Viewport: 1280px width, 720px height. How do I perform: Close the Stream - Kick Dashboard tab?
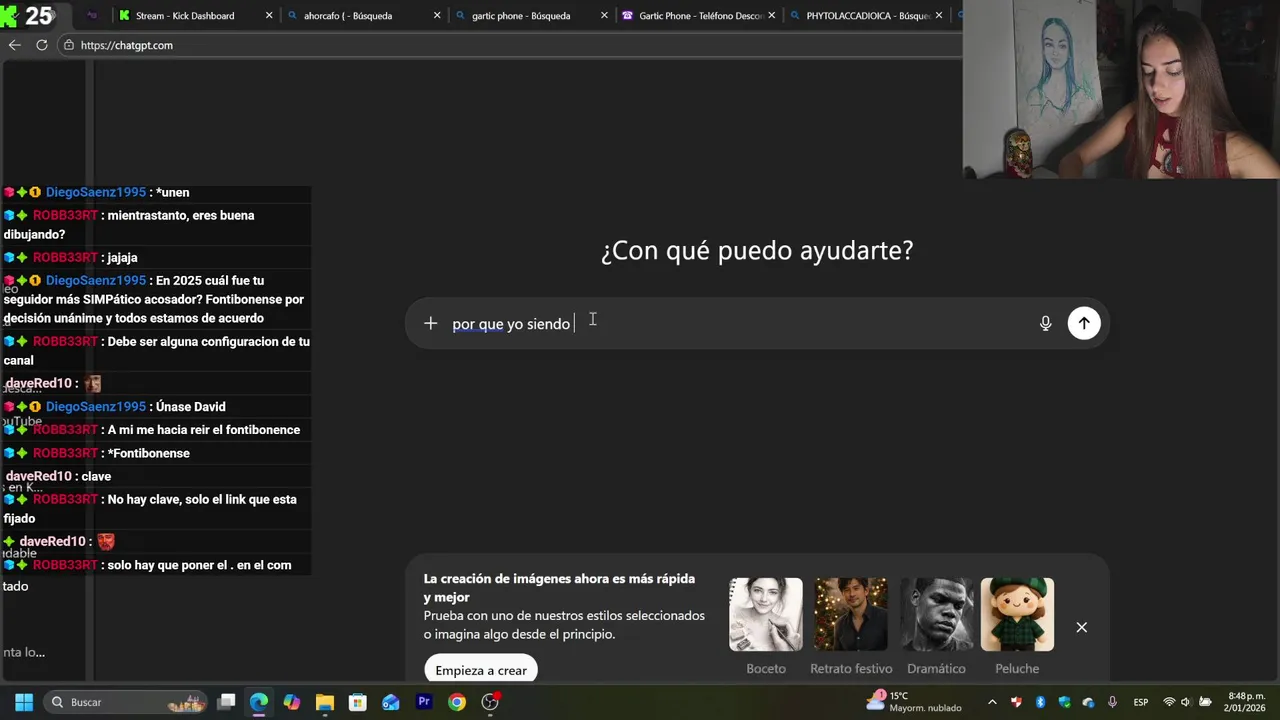pos(269,16)
